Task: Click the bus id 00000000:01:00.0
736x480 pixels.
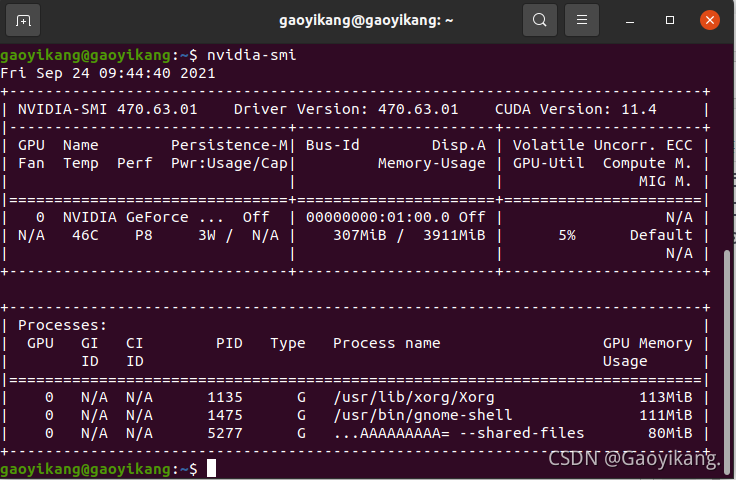Action: (378, 217)
